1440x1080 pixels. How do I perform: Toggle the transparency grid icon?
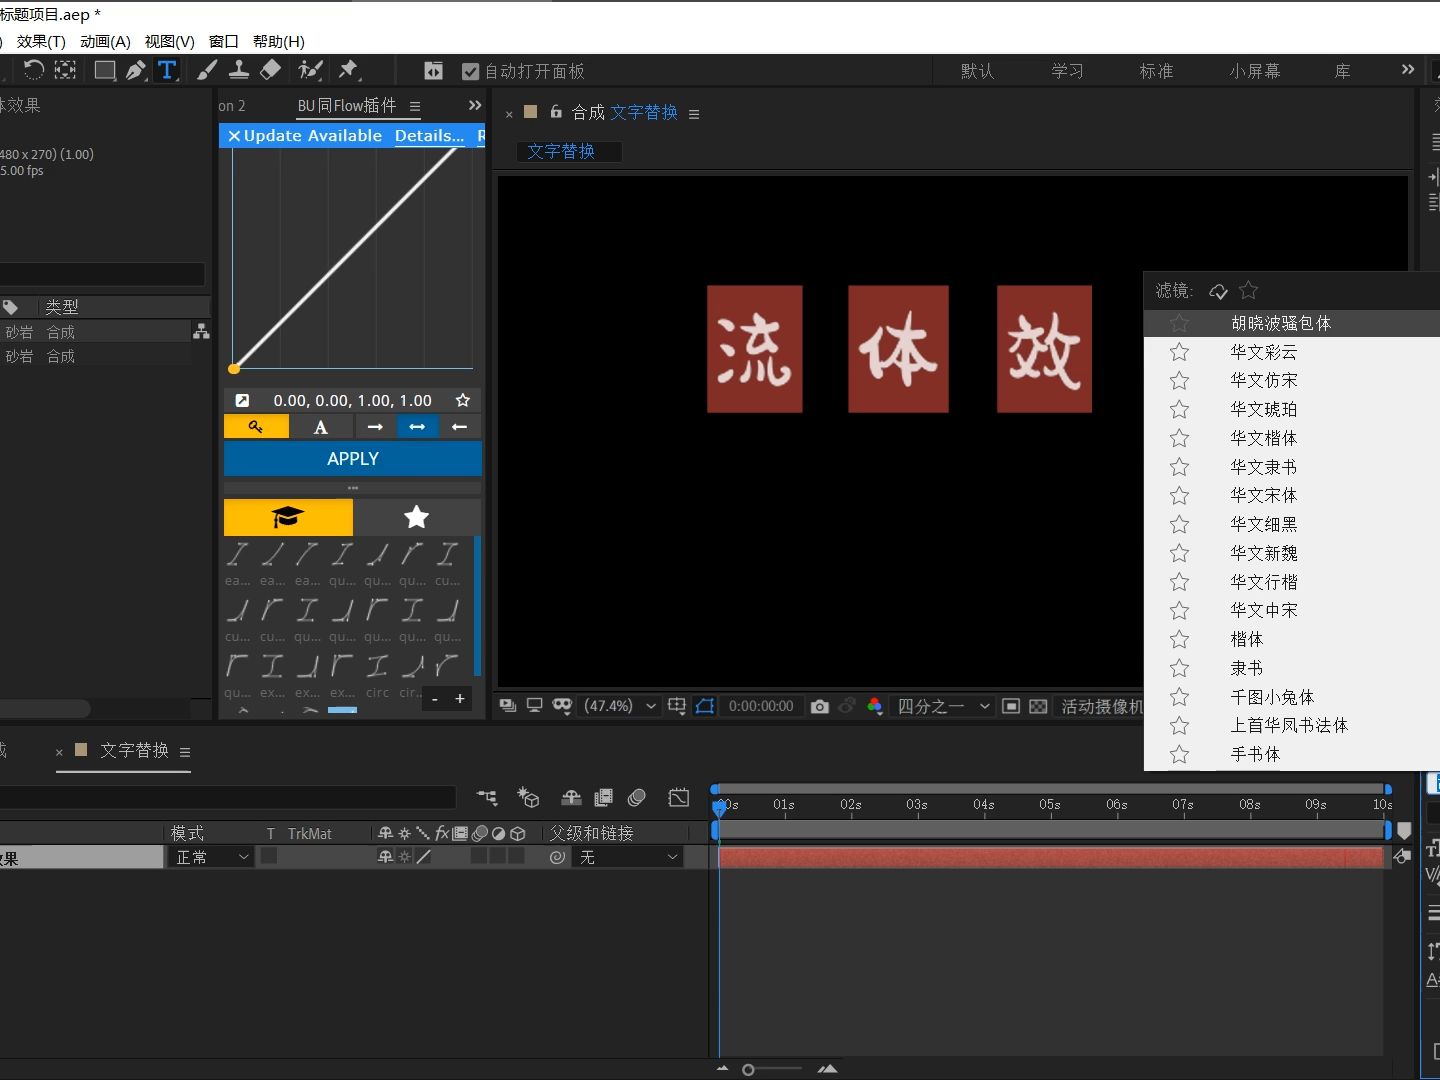tap(1038, 706)
